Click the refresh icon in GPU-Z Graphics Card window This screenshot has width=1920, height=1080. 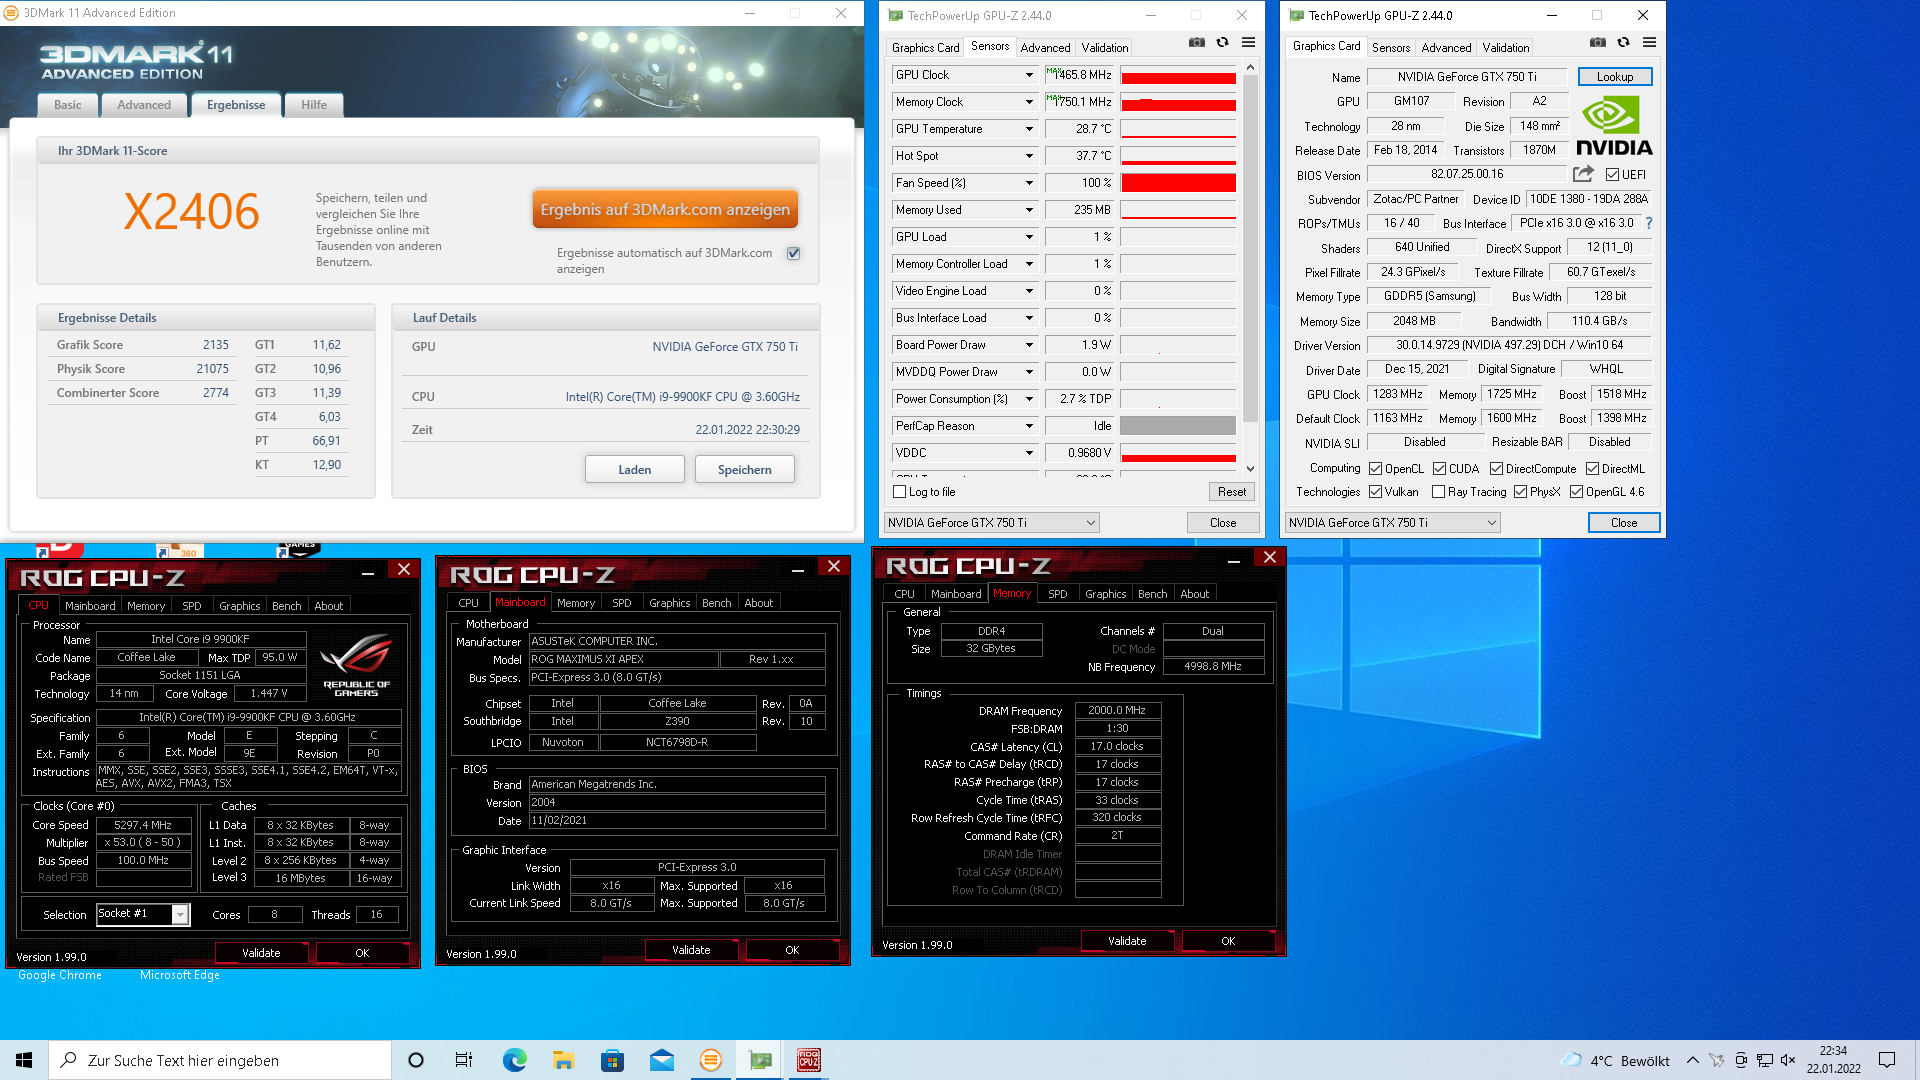click(1623, 43)
